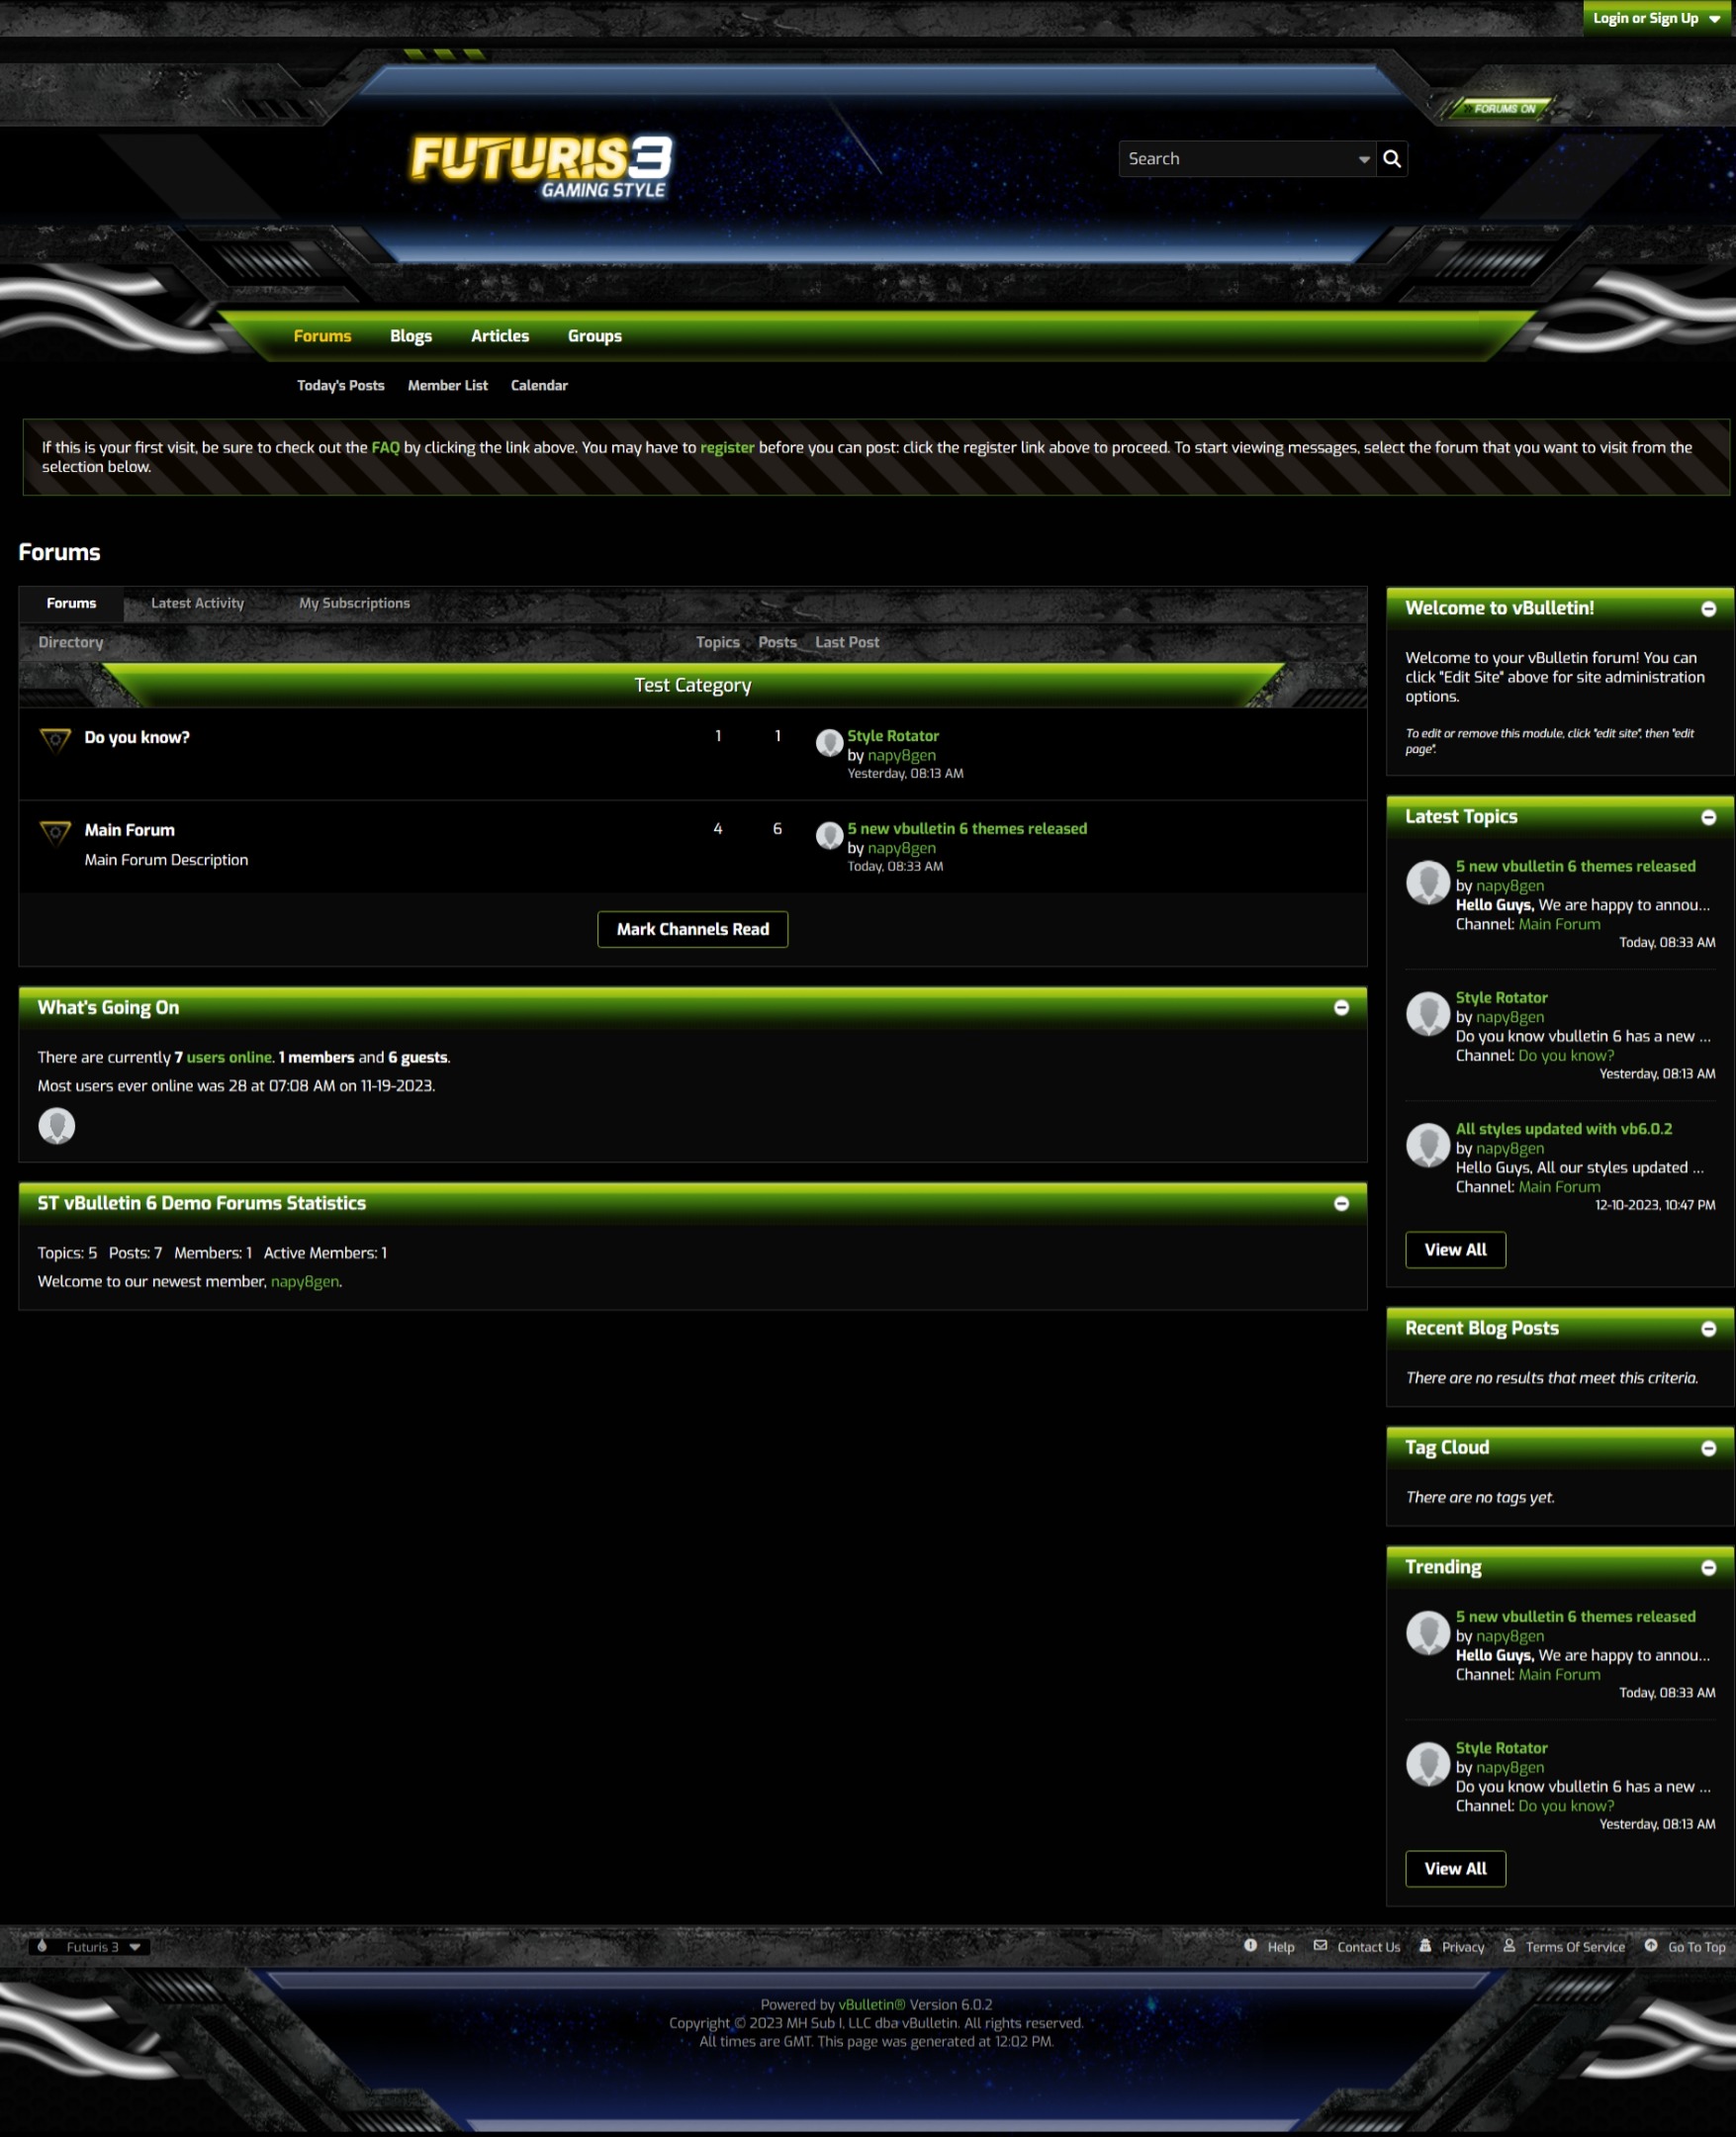Click the Main Forum channel icon
The width and height of the screenshot is (1736, 2137).
55,833
